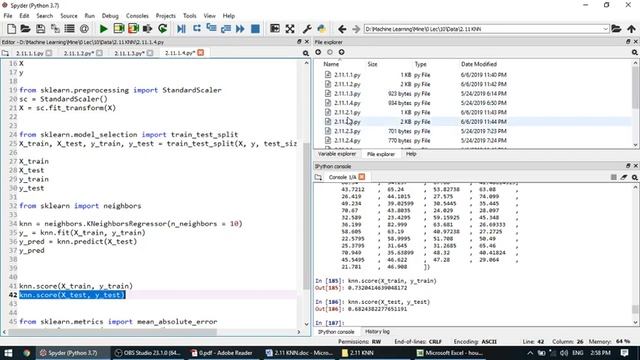Screen dimensions: 640x360
Task: Open the Projects menu
Action: (165, 16)
